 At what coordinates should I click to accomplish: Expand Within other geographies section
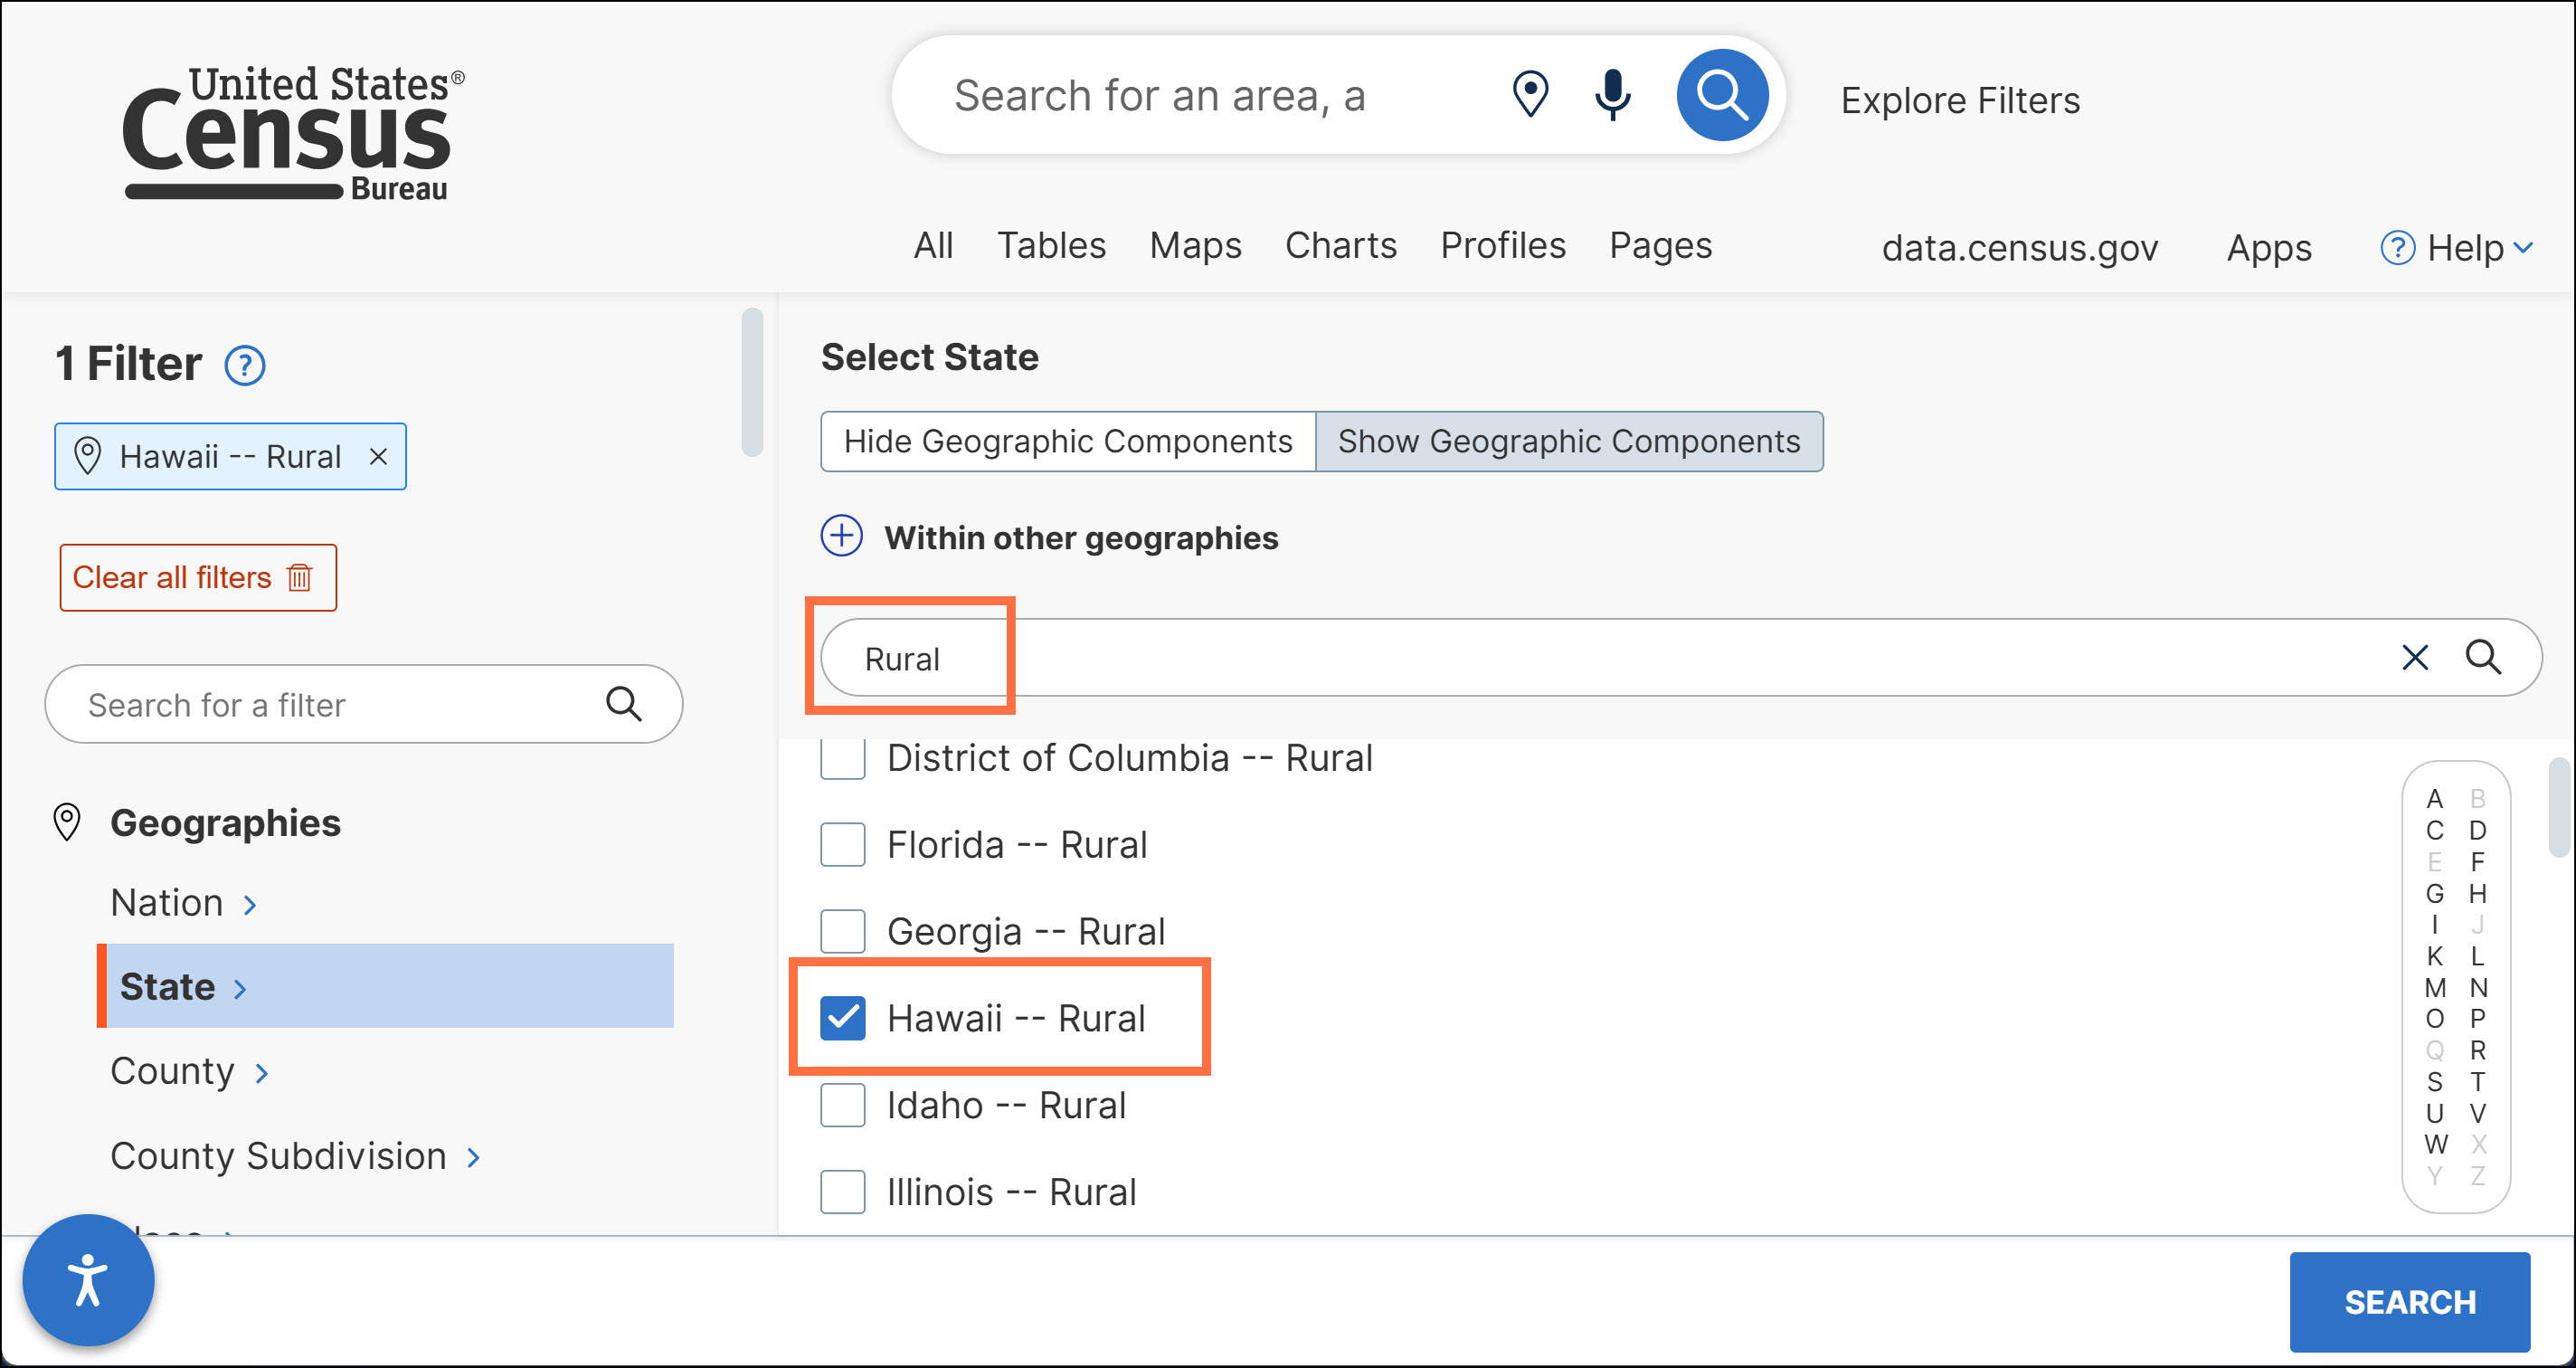[x=842, y=537]
